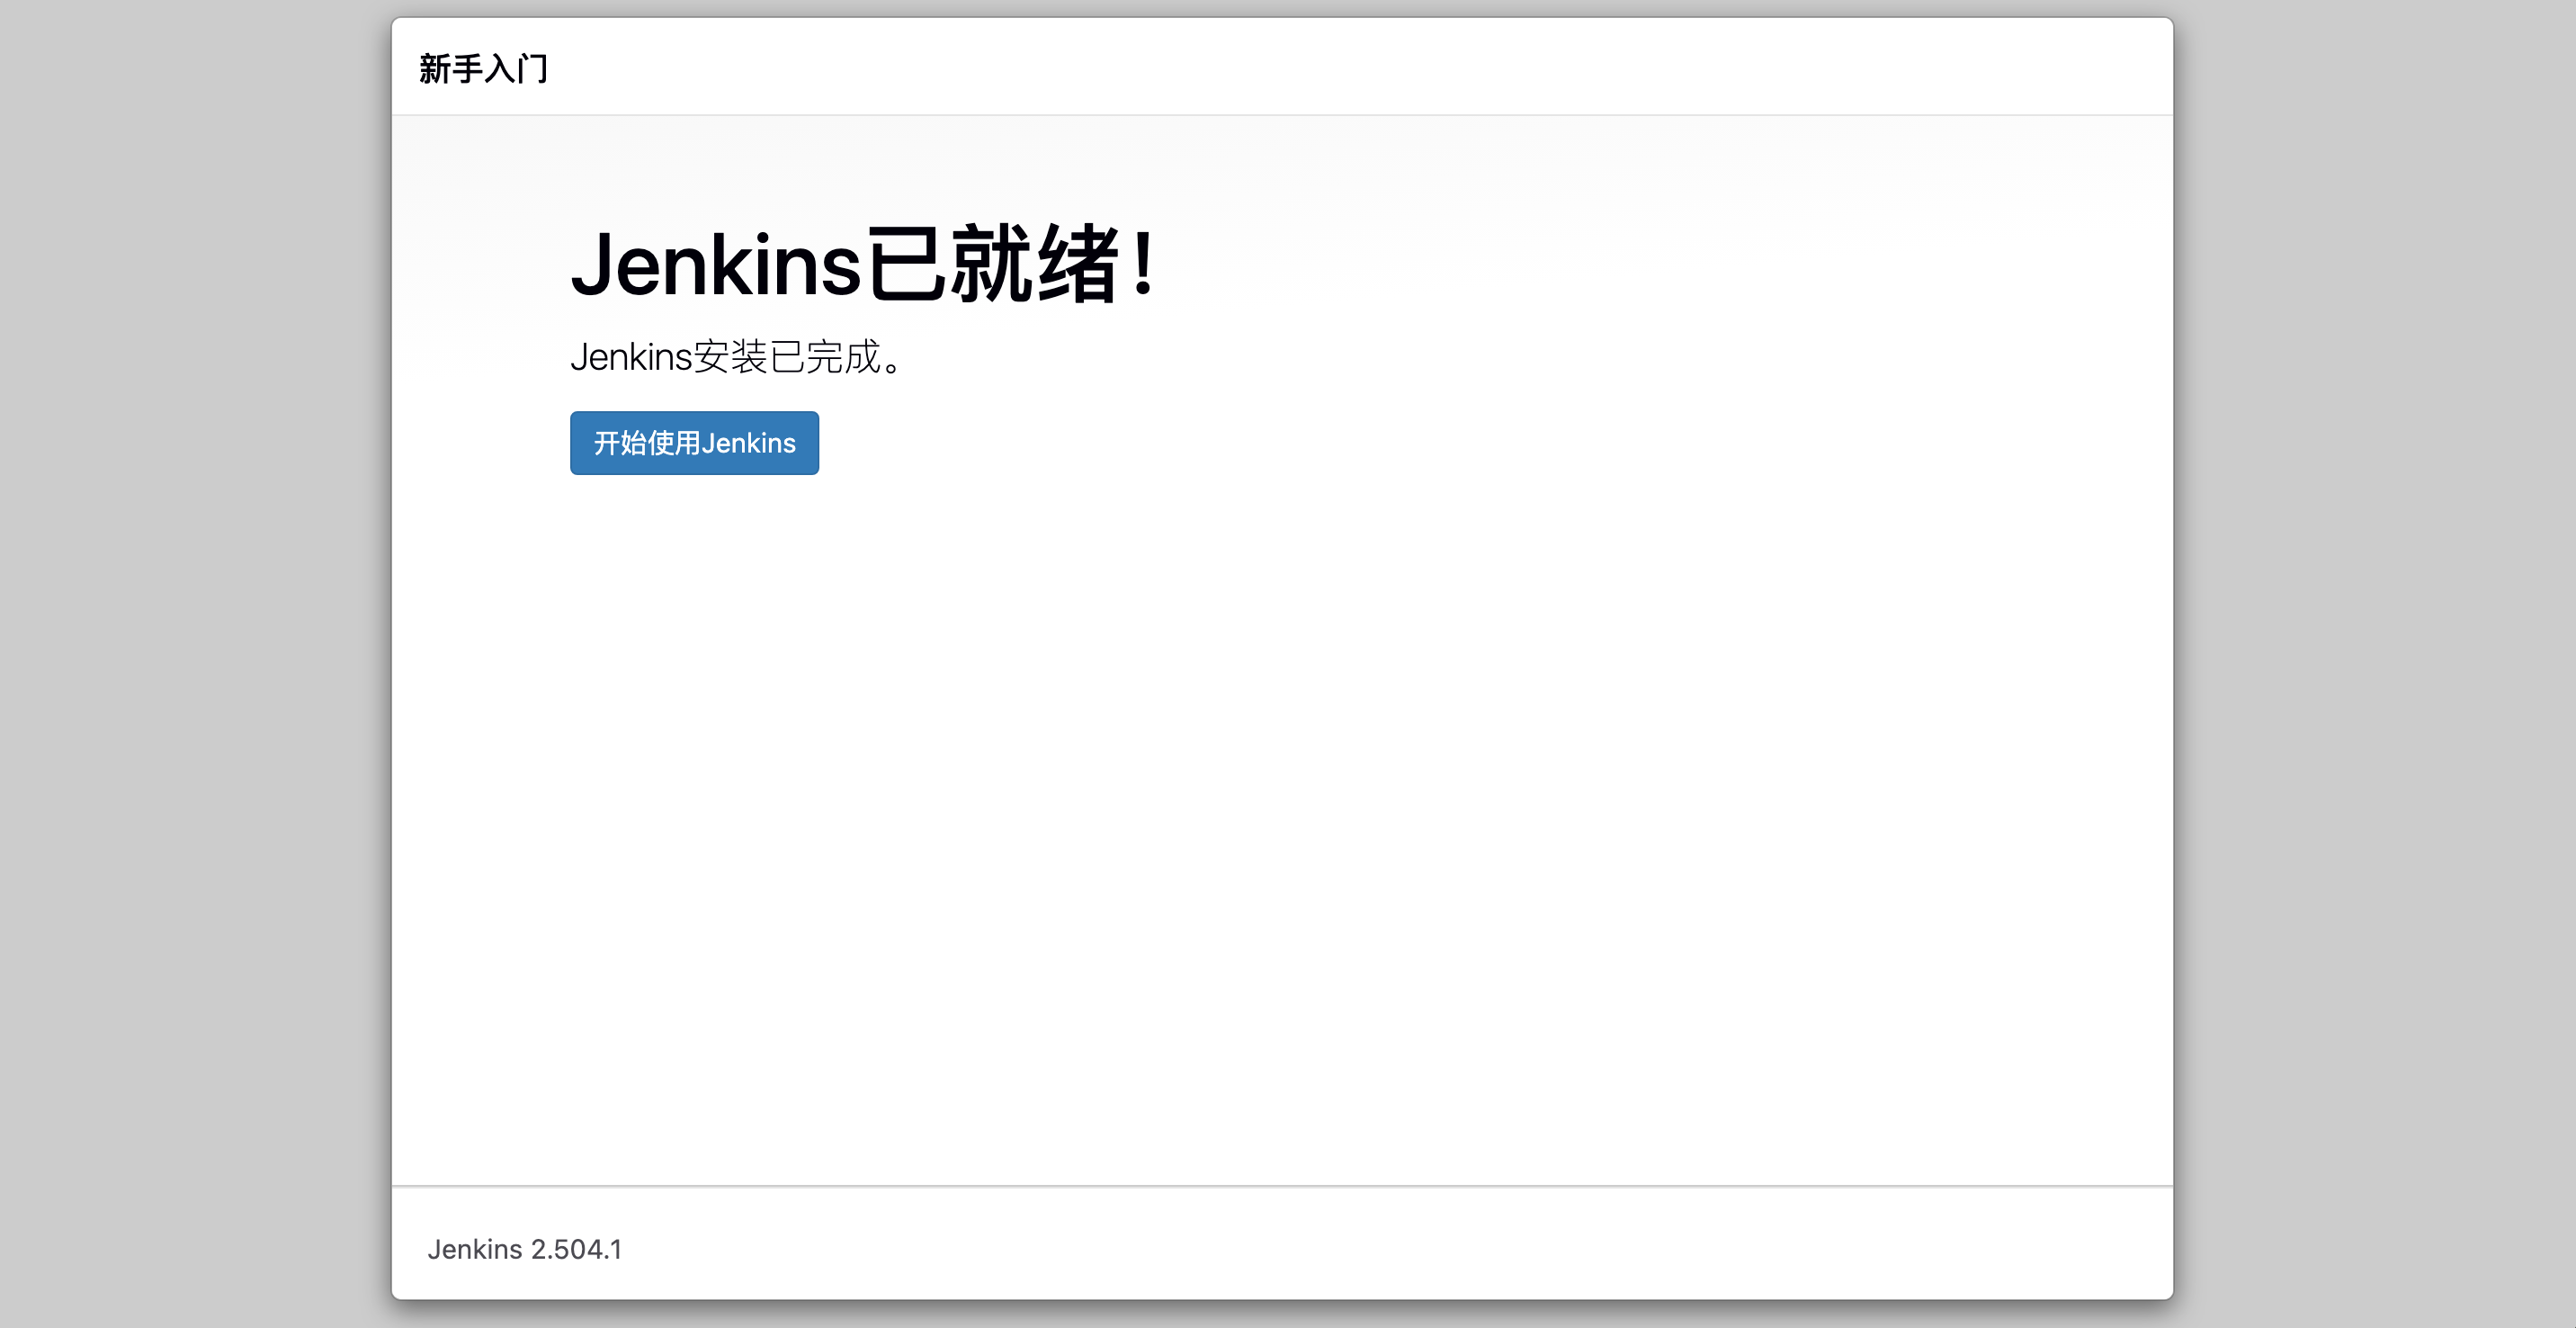
Task: Click the word Jenkins in the subtitle
Action: click(631, 357)
